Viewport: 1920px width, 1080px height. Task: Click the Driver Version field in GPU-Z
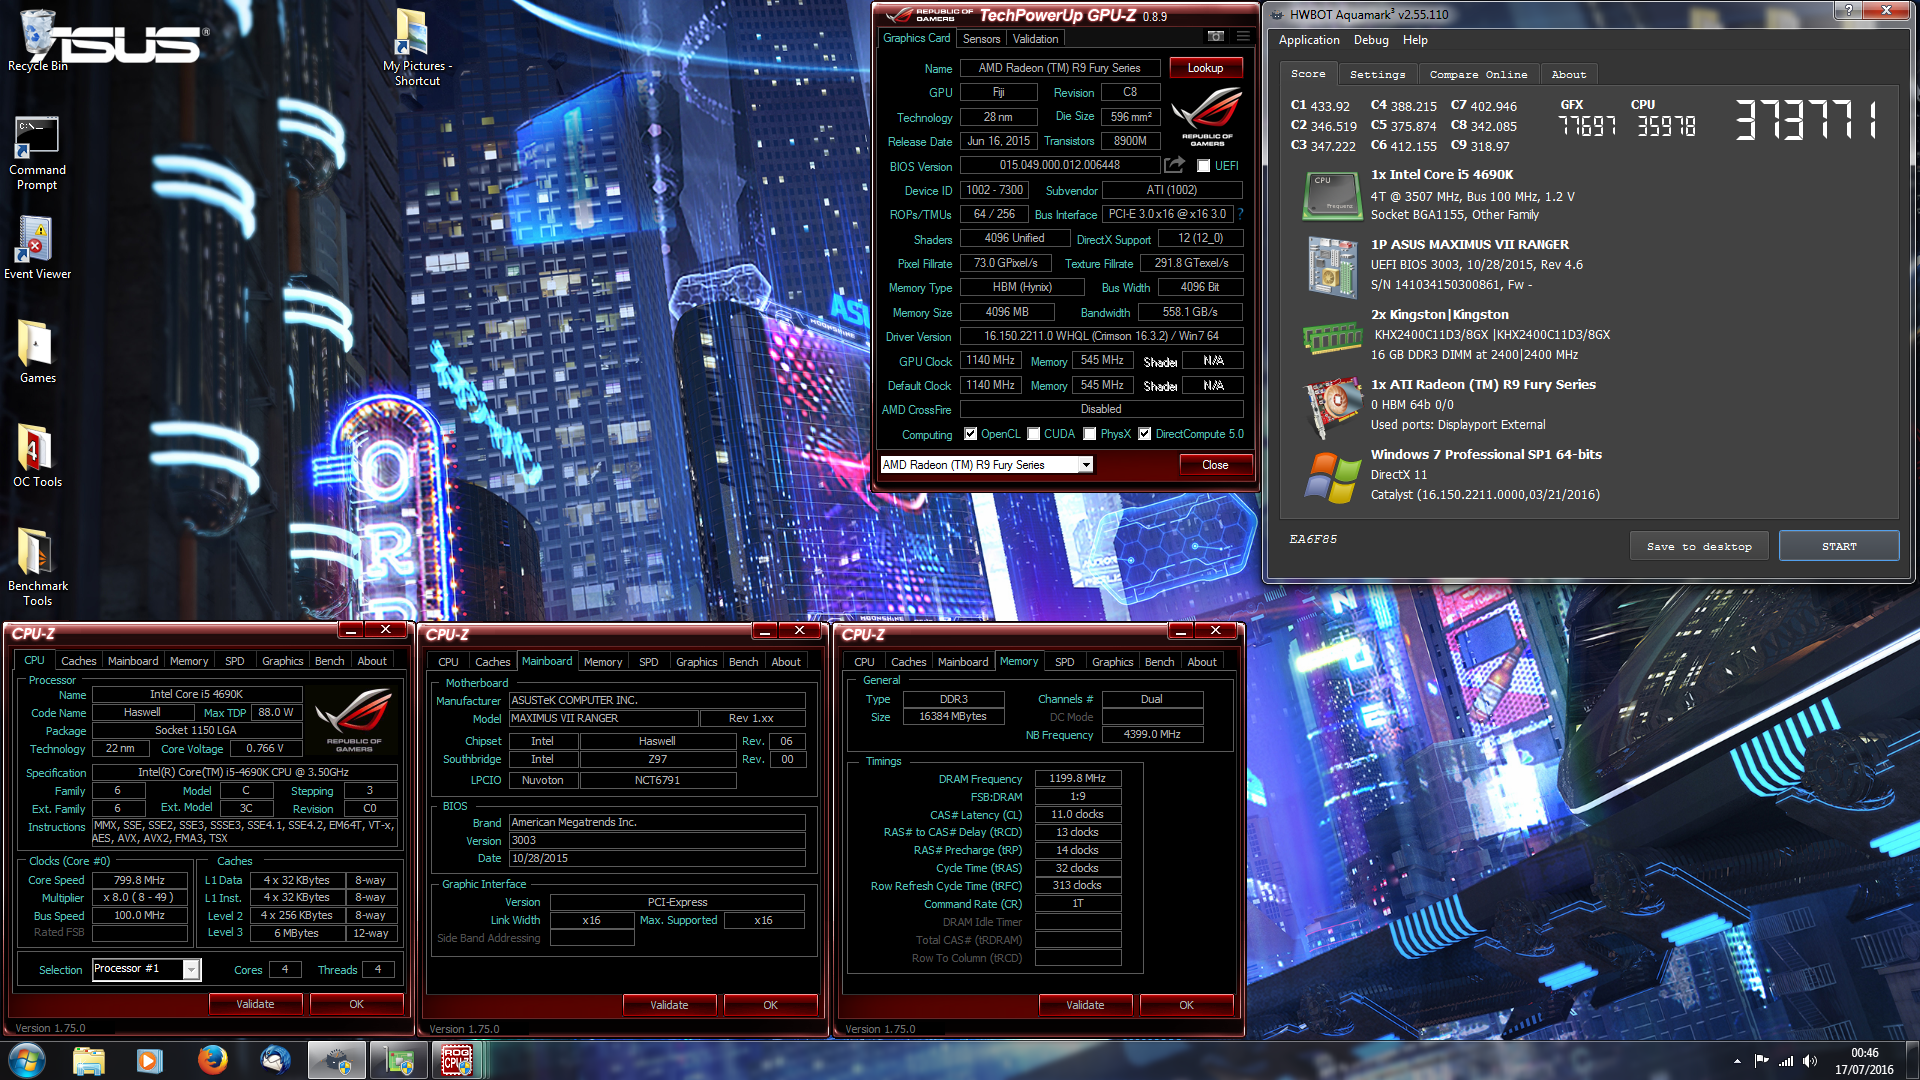click(x=1101, y=336)
